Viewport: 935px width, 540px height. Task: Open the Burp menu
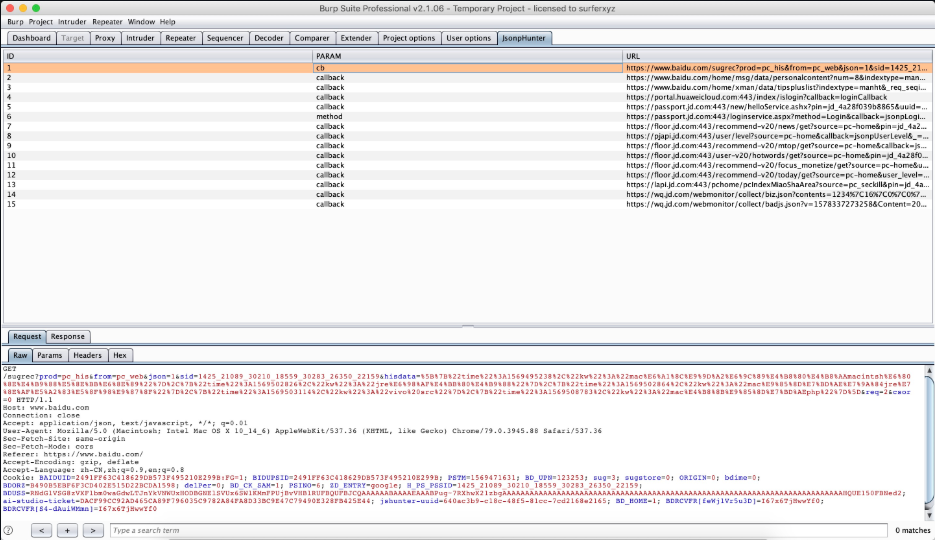pyautogui.click(x=16, y=21)
